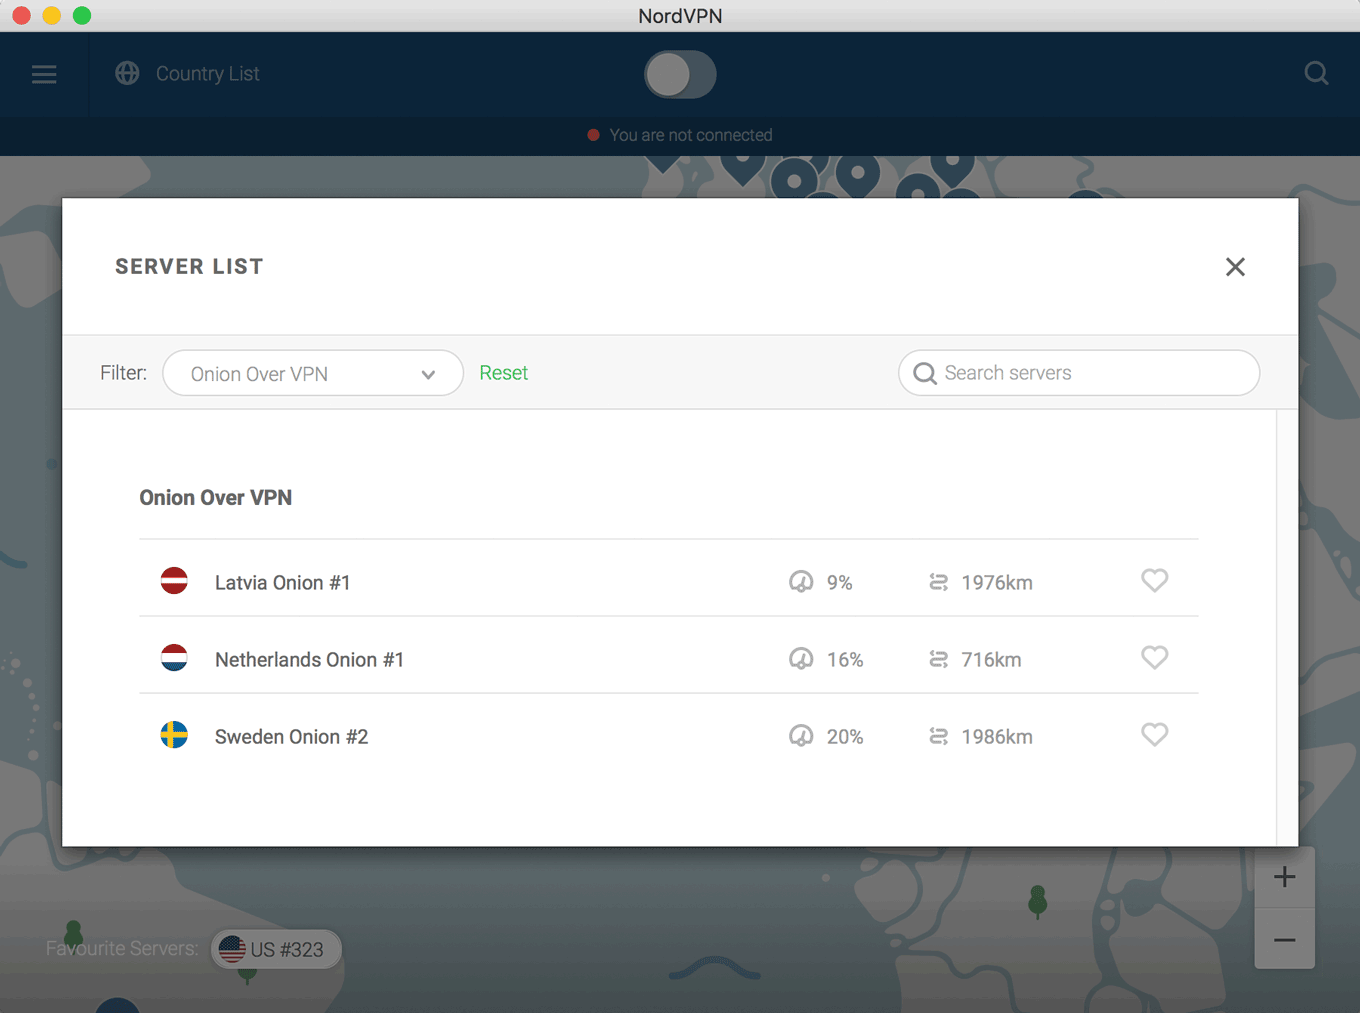This screenshot has width=1360, height=1013.
Task: Click the Netherlands flag icon
Action: (x=174, y=657)
